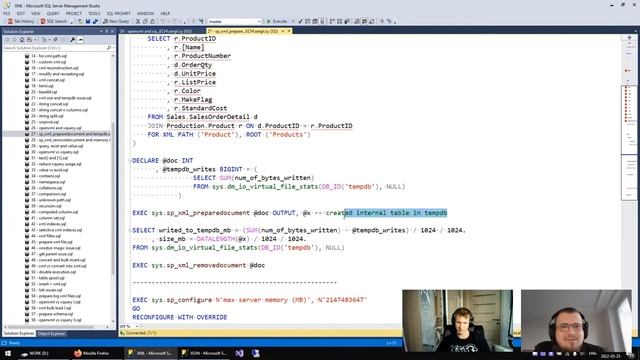Select file 39 - recursion.sql
The height and width of the screenshot is (360, 640).
point(44,206)
